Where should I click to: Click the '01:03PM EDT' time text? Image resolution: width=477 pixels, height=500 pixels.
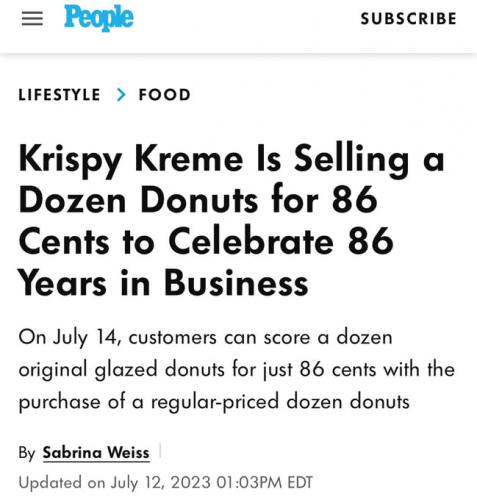point(265,482)
